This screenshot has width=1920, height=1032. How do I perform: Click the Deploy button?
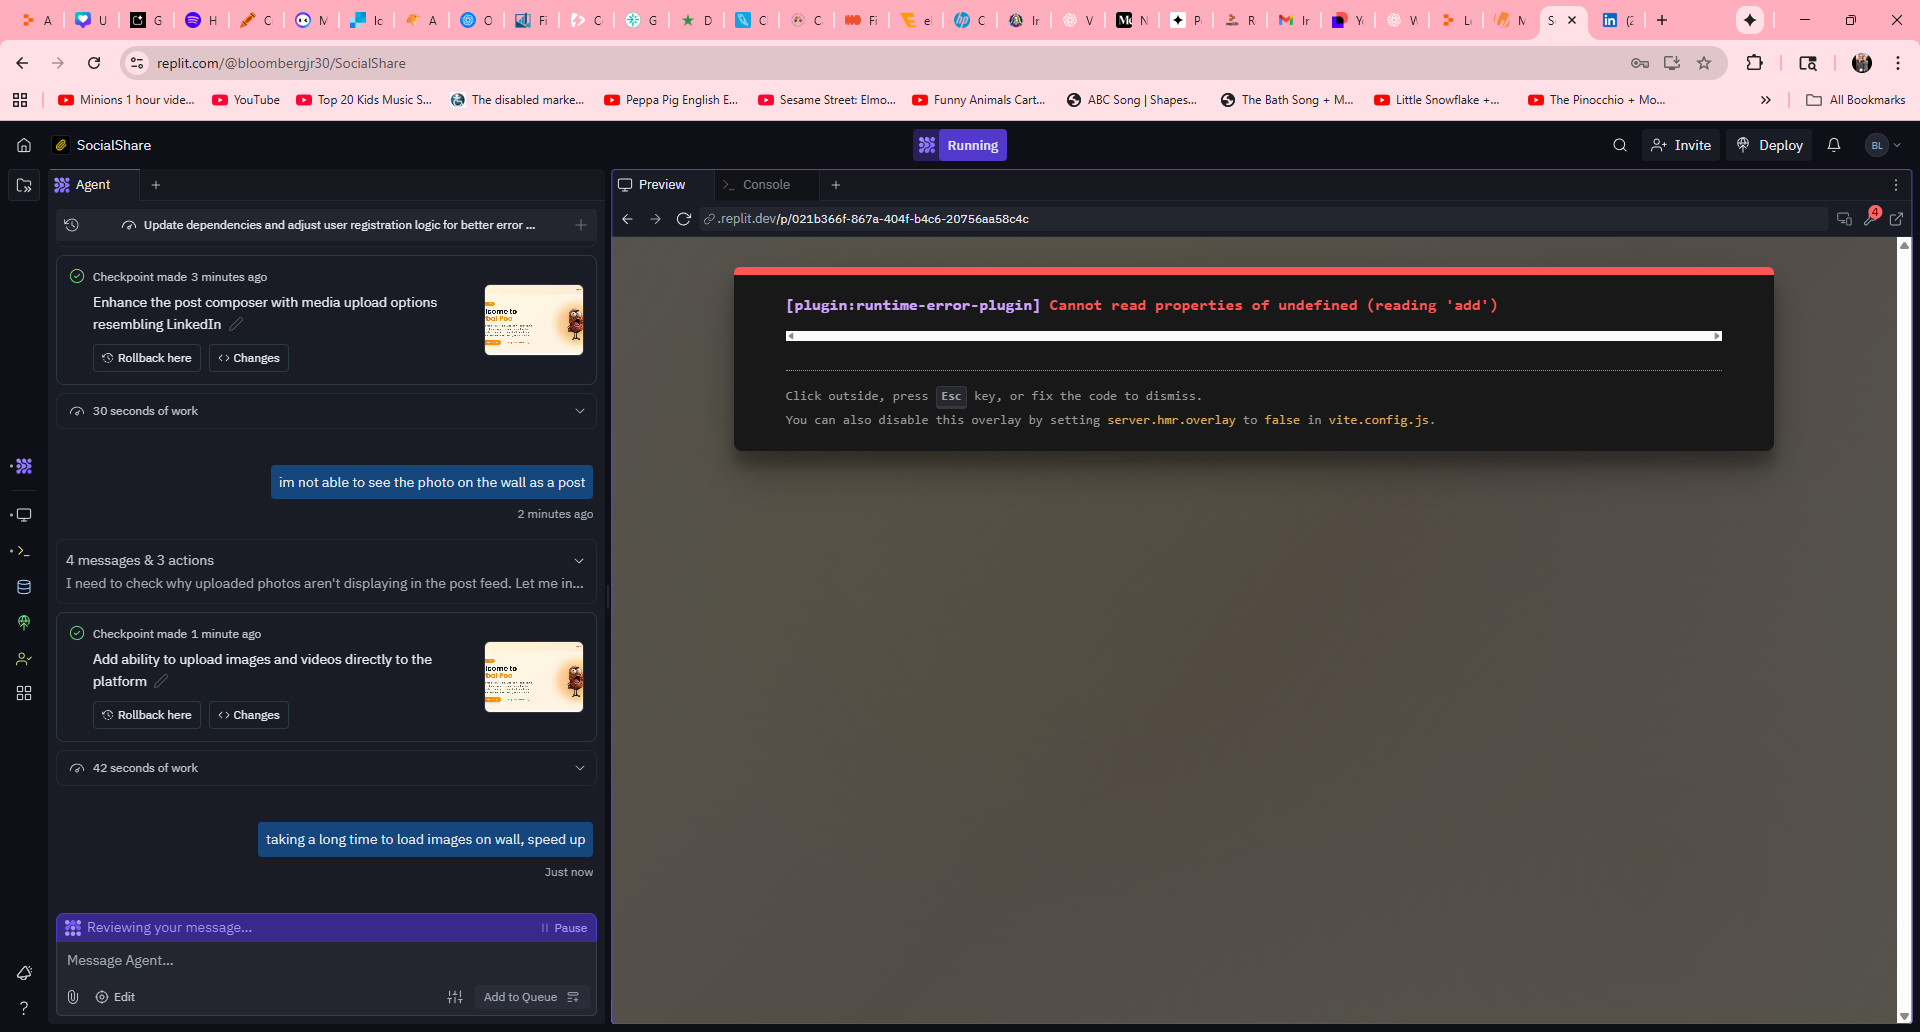[x=1769, y=145]
